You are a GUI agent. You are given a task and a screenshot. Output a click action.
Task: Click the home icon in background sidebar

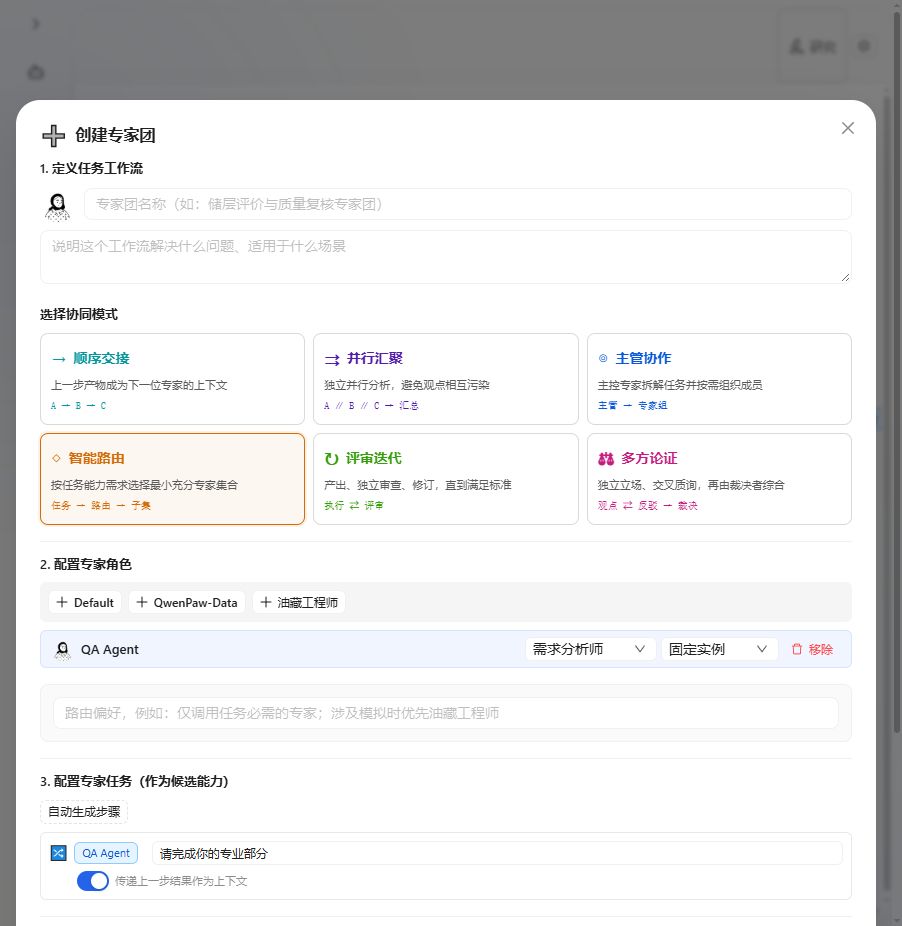click(36, 73)
